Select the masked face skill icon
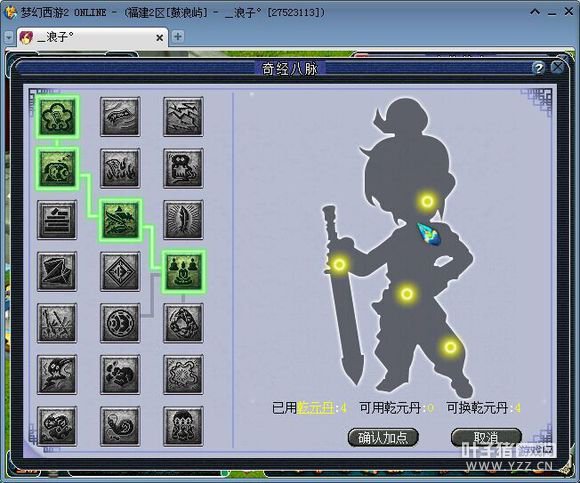The height and width of the screenshot is (483, 580). pos(183,168)
